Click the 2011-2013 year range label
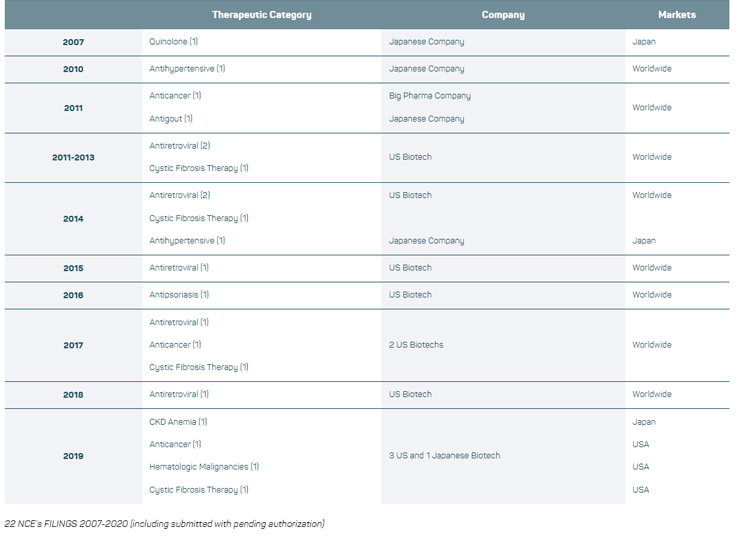Viewport: 743px width, 537px height. click(73, 157)
